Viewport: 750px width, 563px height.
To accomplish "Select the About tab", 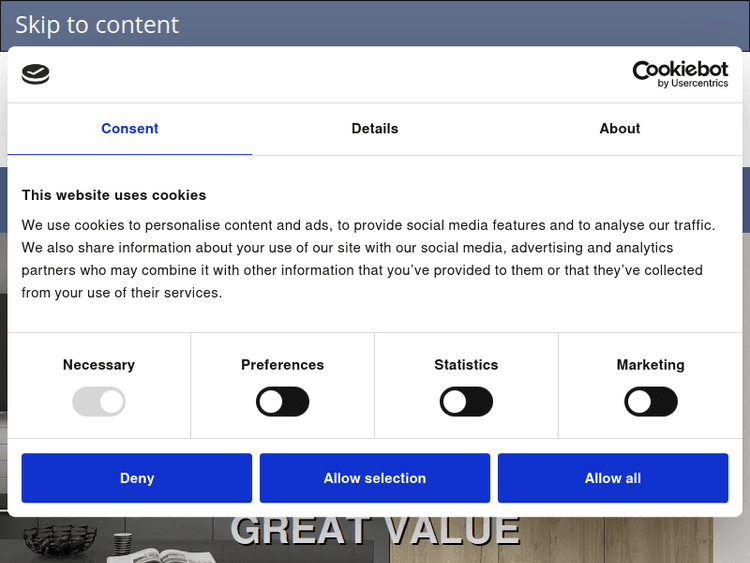I will pos(620,129).
